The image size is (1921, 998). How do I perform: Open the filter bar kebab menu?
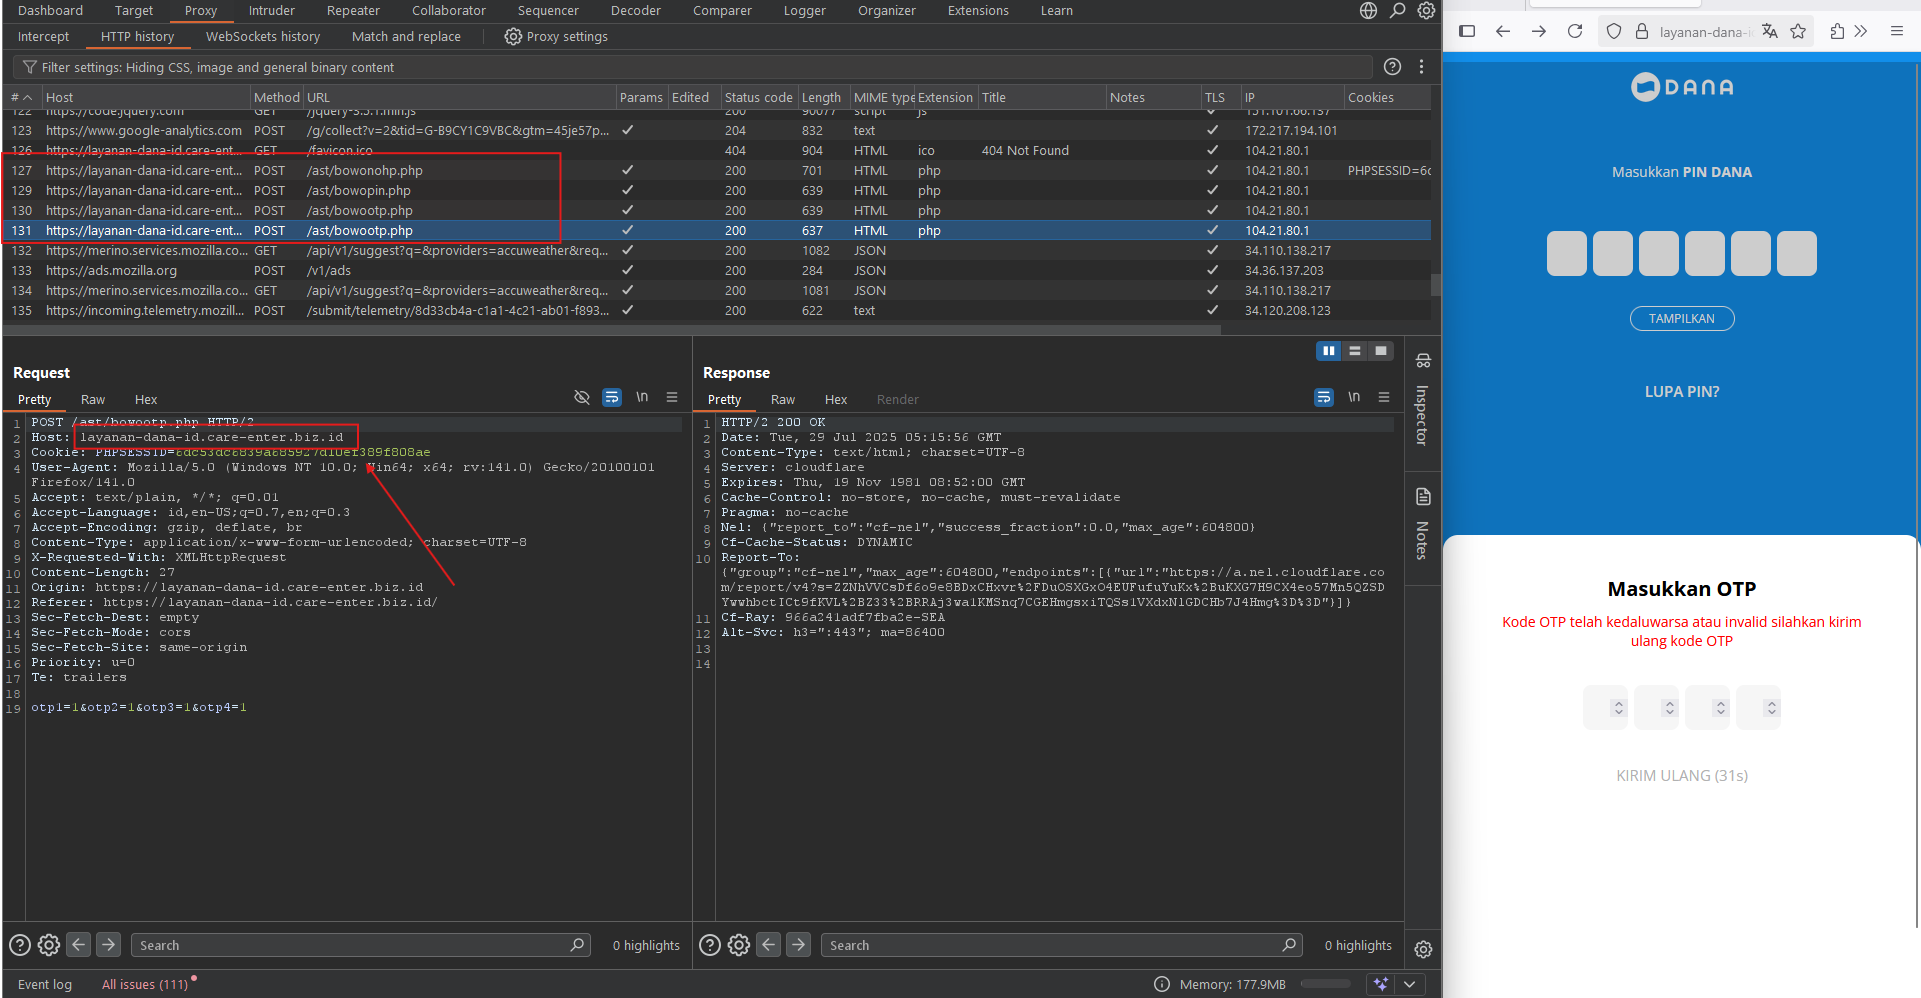(x=1421, y=67)
